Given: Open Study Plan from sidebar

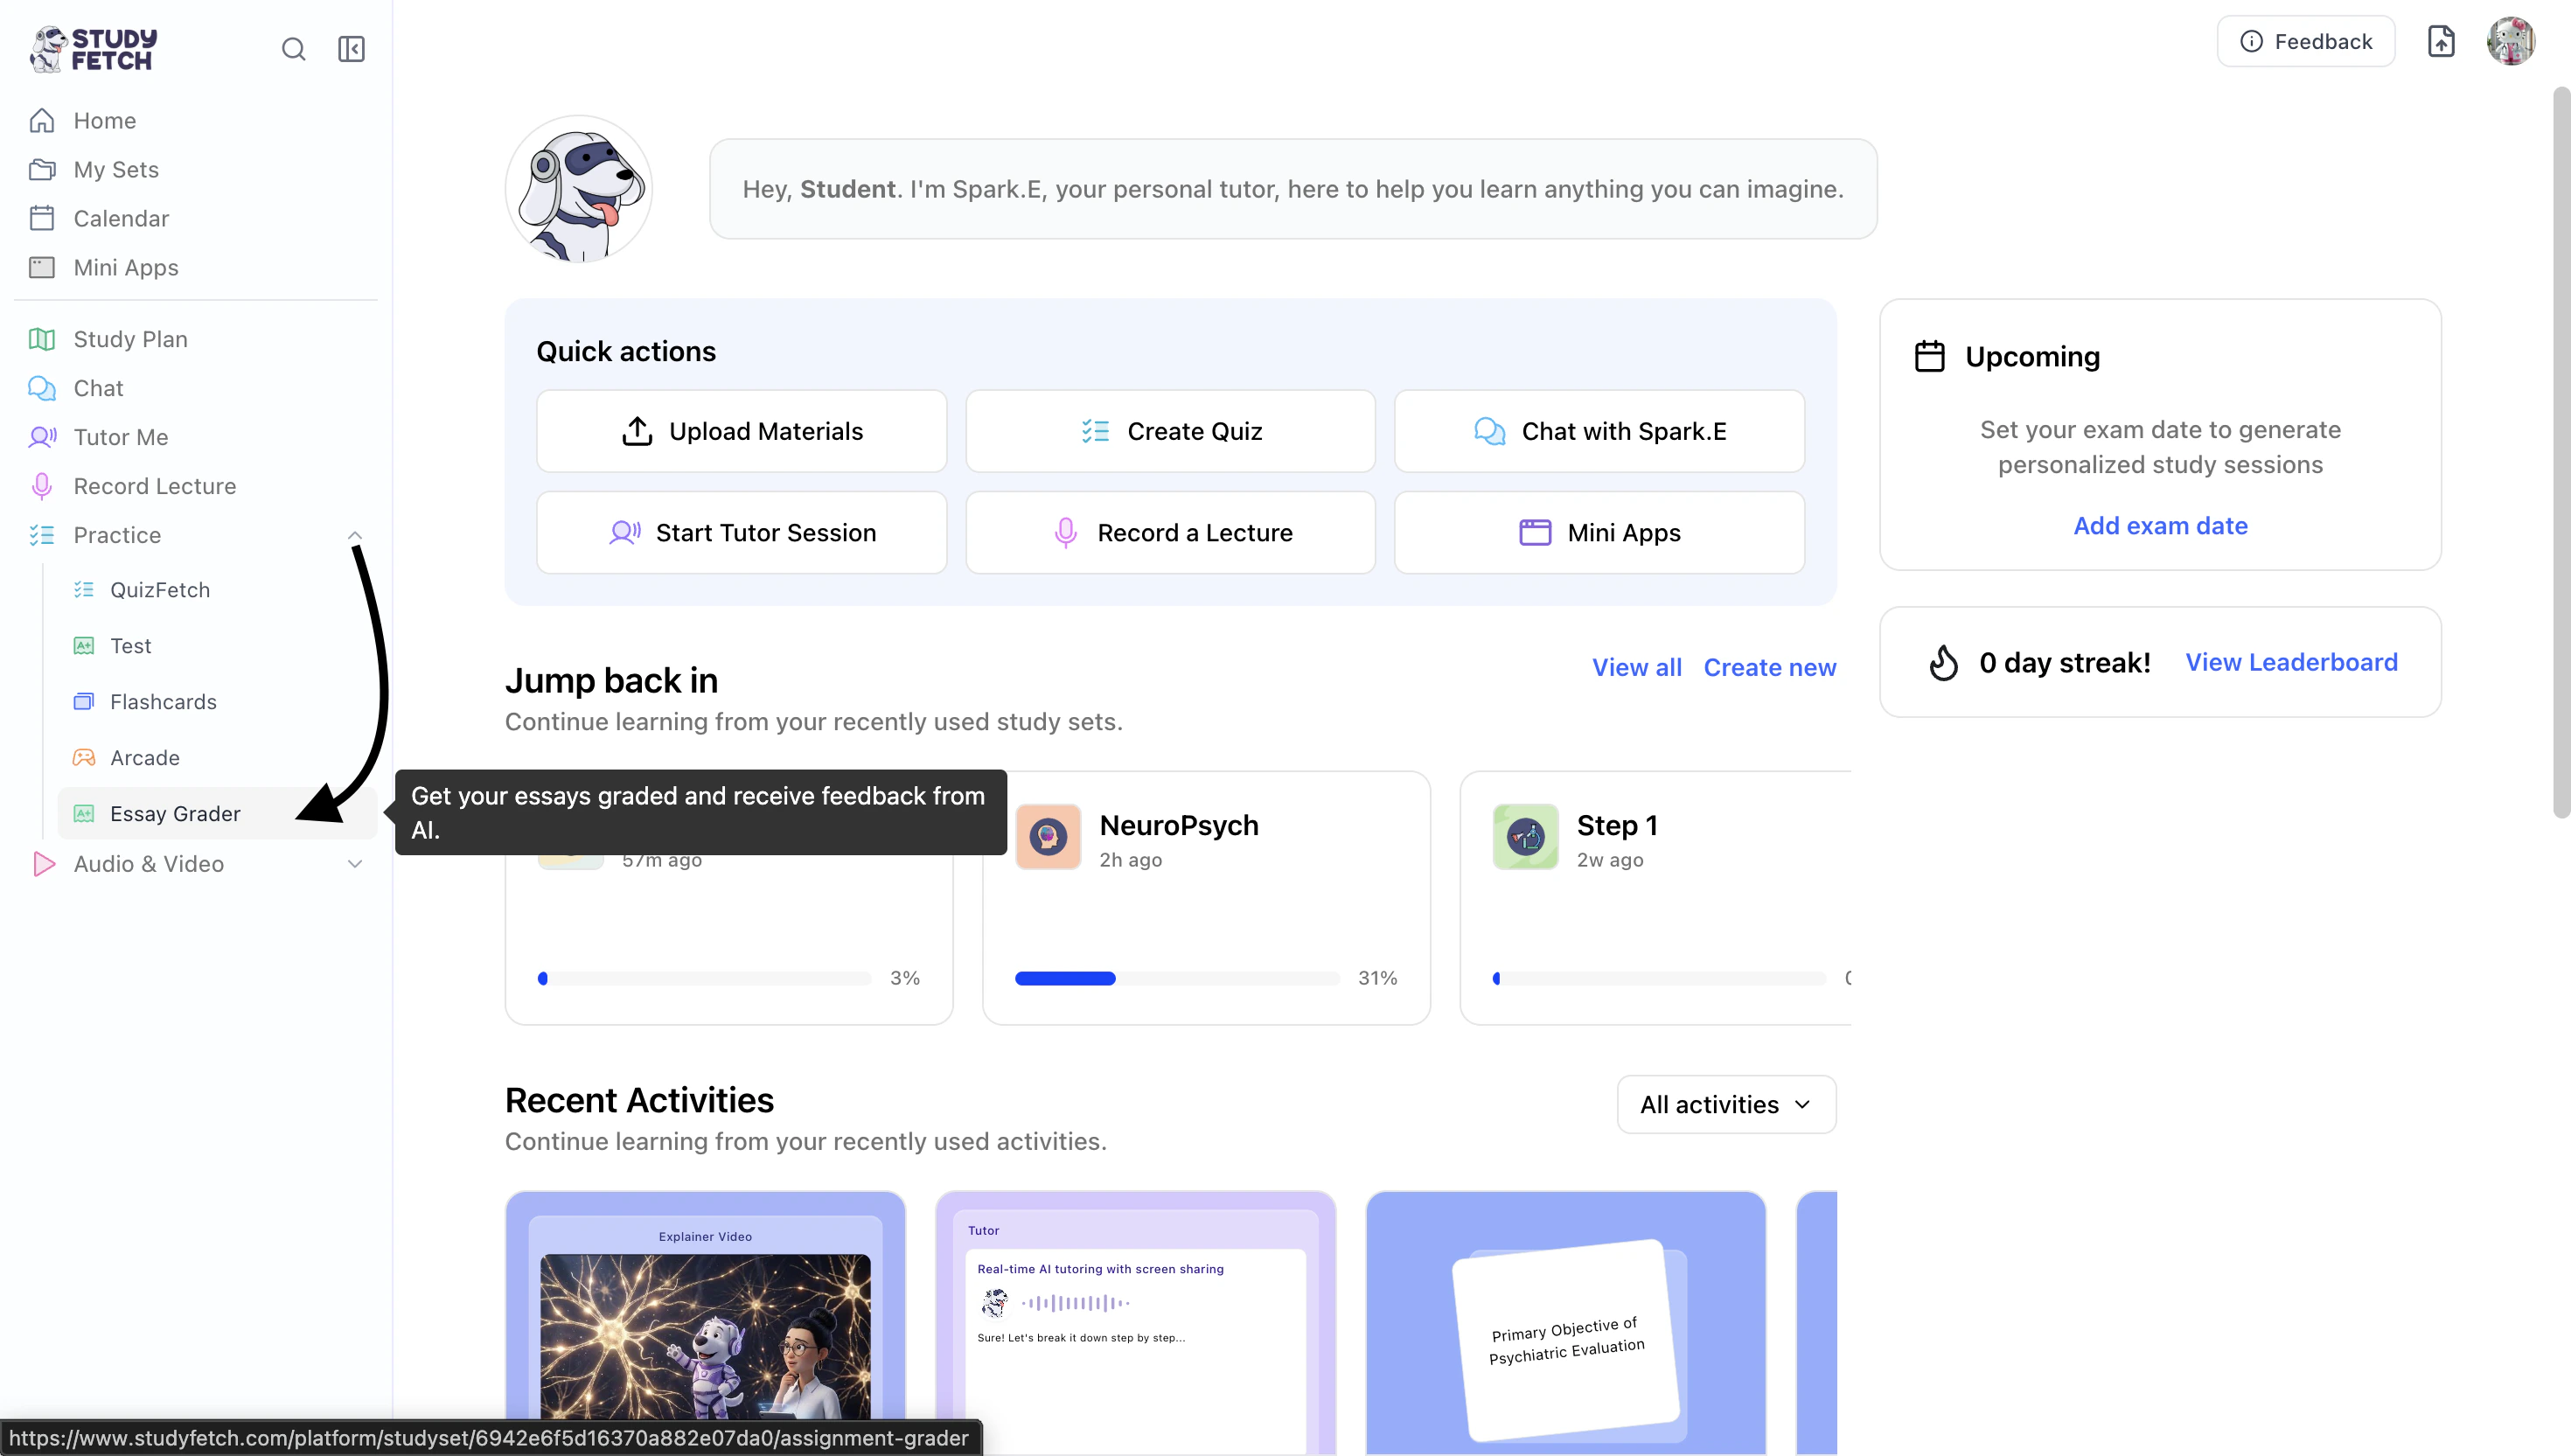Looking at the screenshot, I should (x=130, y=339).
